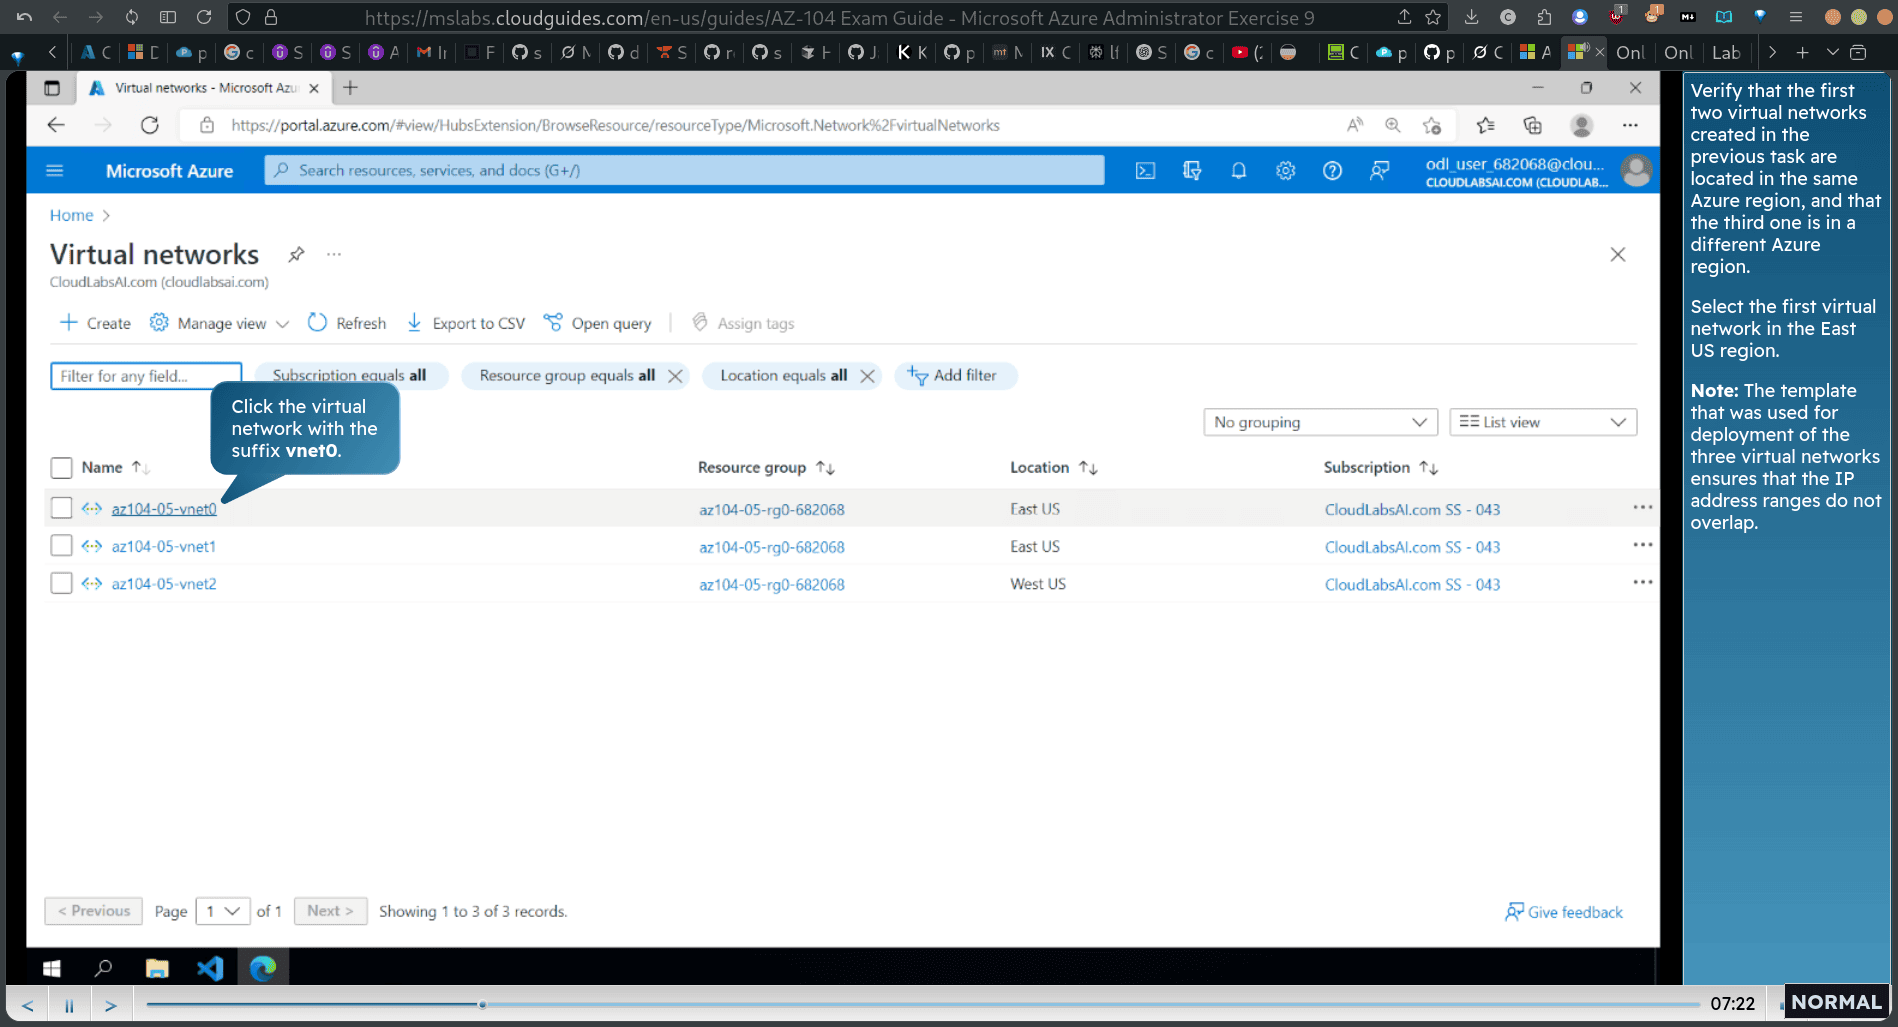Sort by Resource group column

766,467
